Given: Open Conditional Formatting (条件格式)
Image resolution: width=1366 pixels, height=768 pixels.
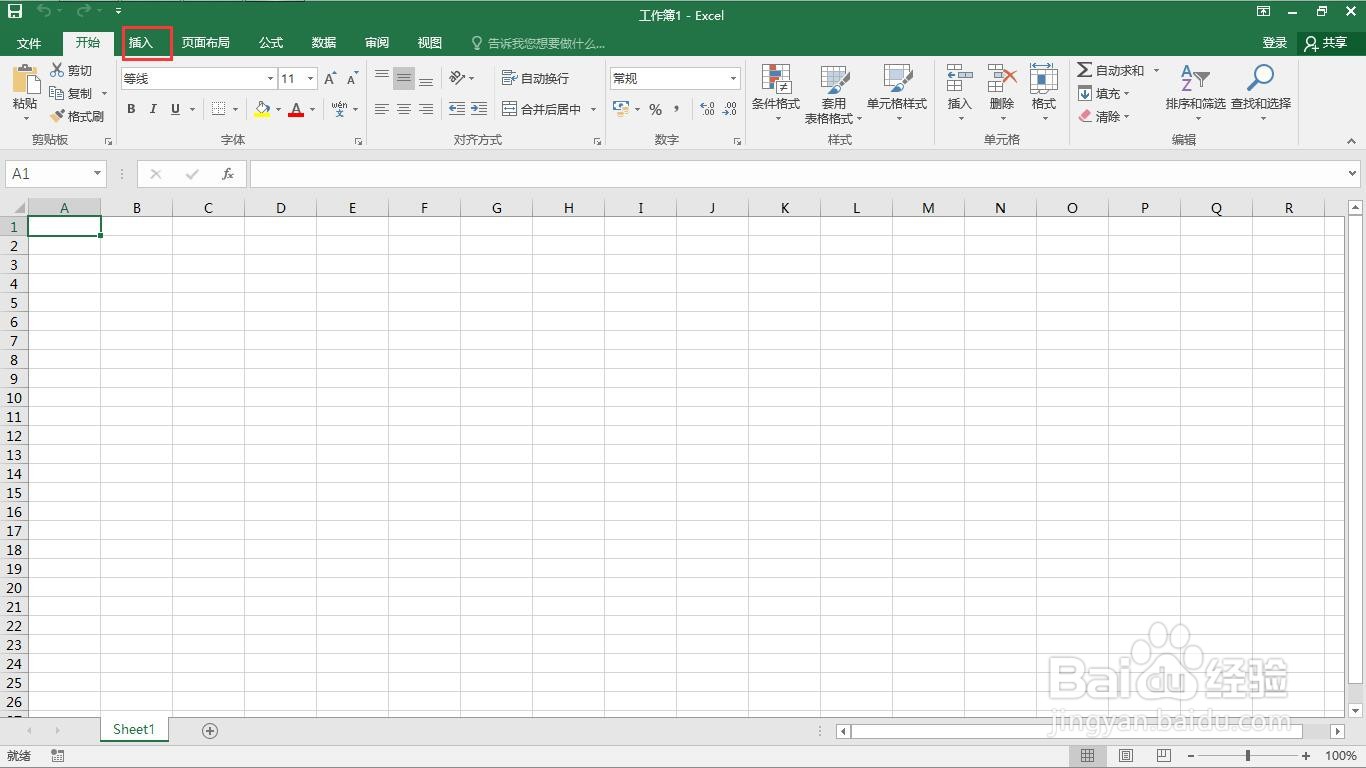Looking at the screenshot, I should (776, 93).
